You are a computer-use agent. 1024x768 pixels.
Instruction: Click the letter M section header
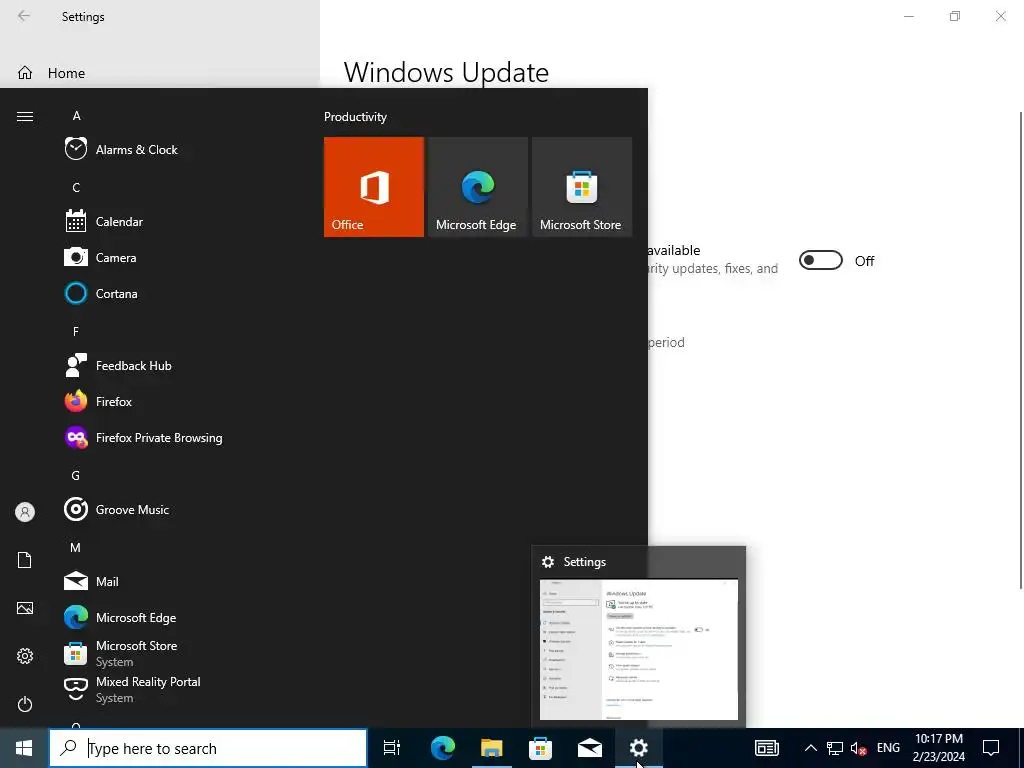pos(76,547)
